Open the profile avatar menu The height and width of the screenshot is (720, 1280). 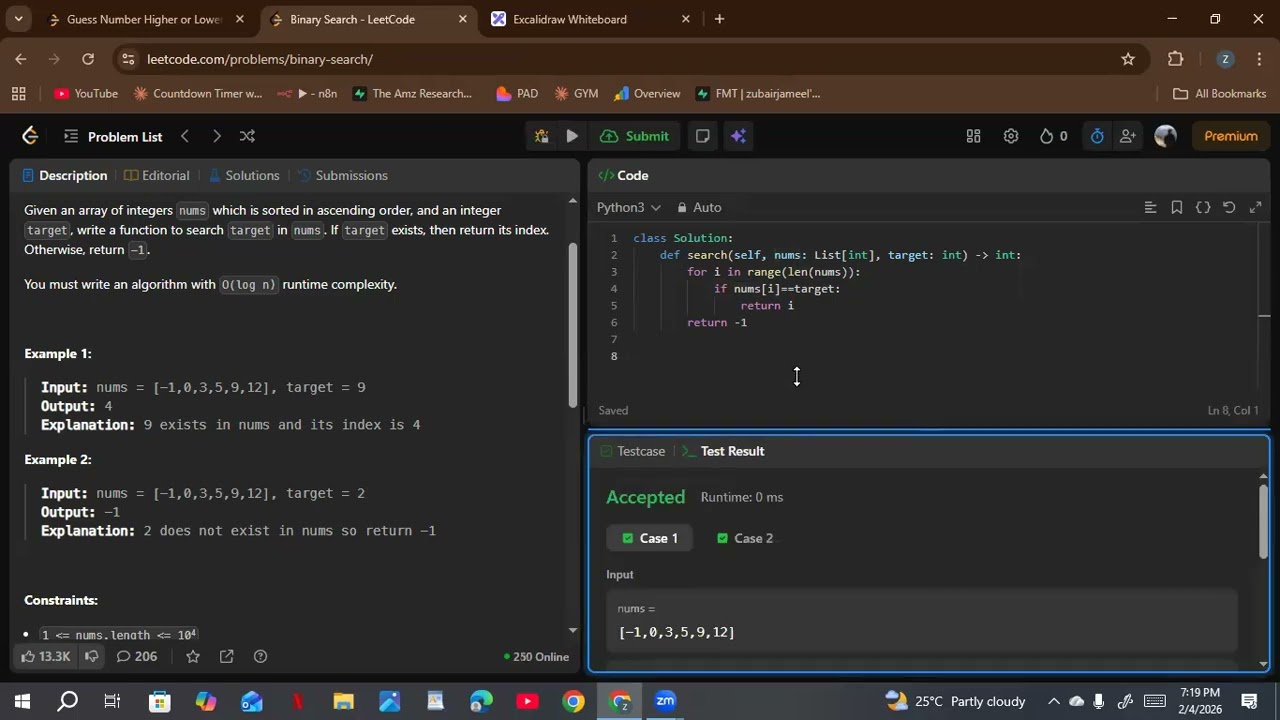[x=1165, y=136]
